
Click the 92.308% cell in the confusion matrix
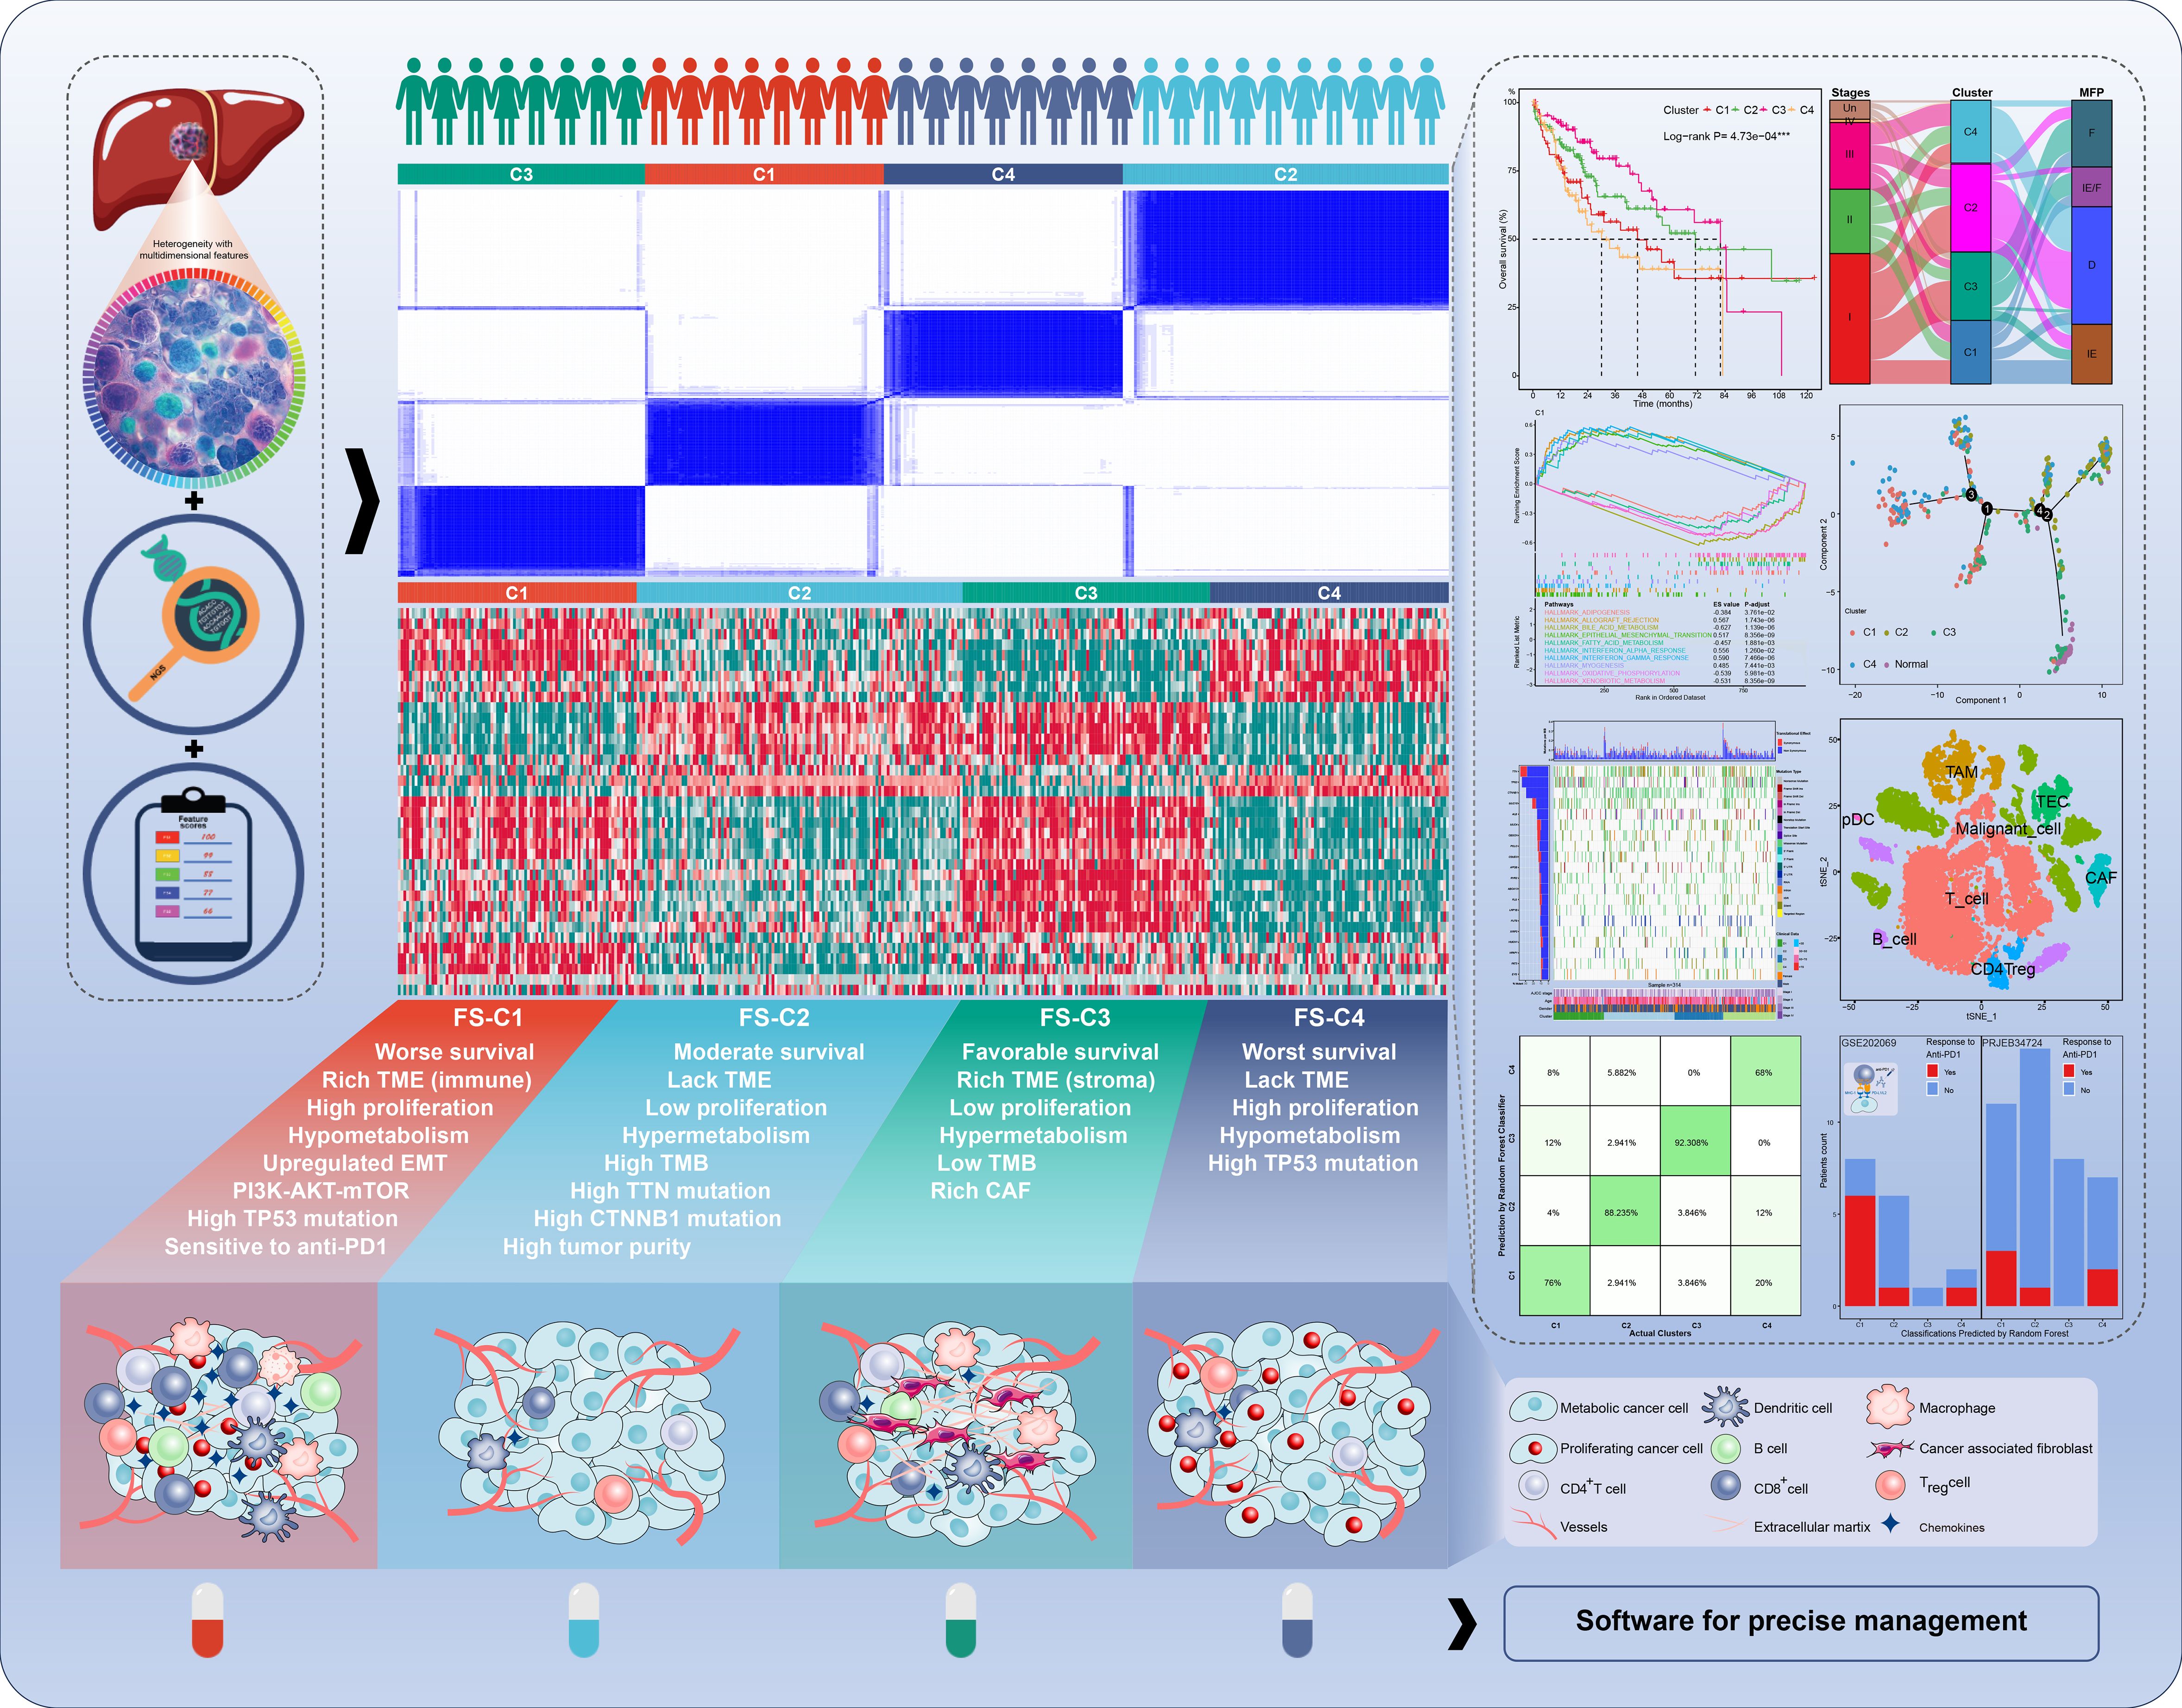tap(1695, 1142)
